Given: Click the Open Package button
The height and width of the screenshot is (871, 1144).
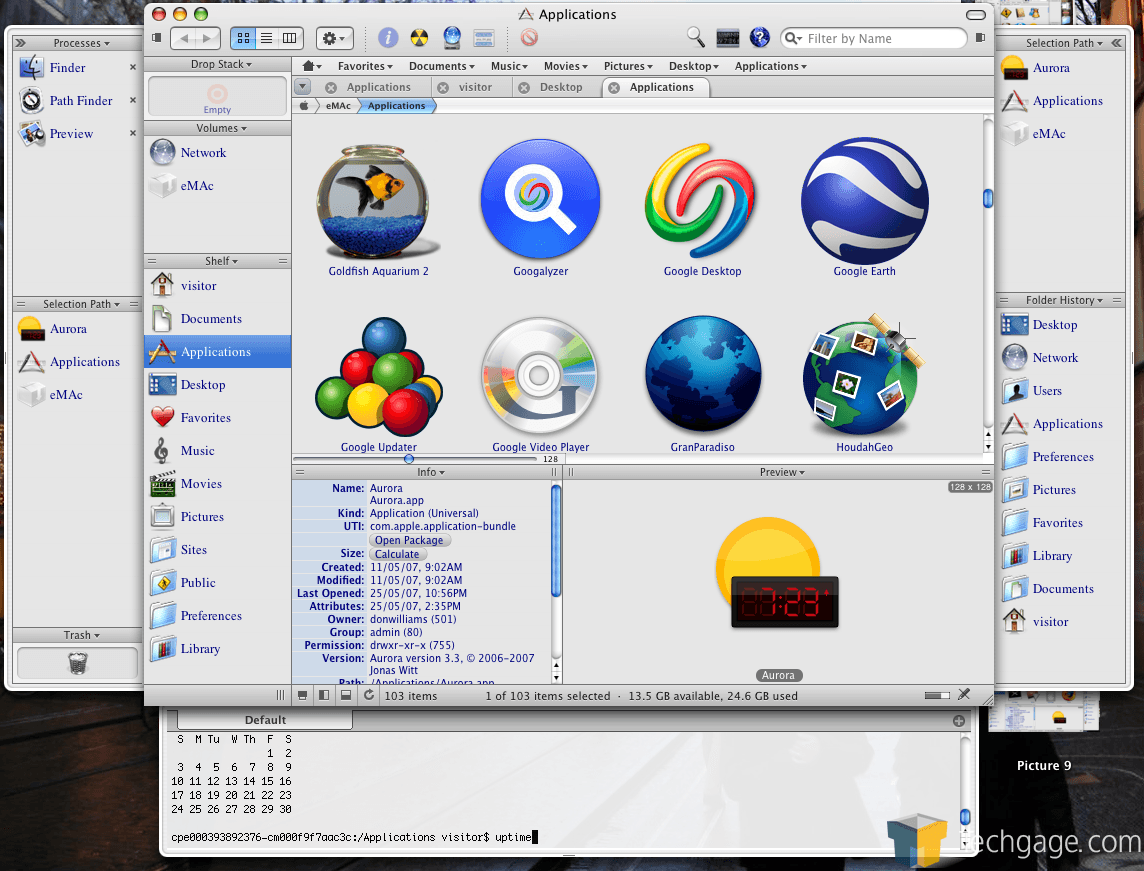Looking at the screenshot, I should (x=409, y=540).
